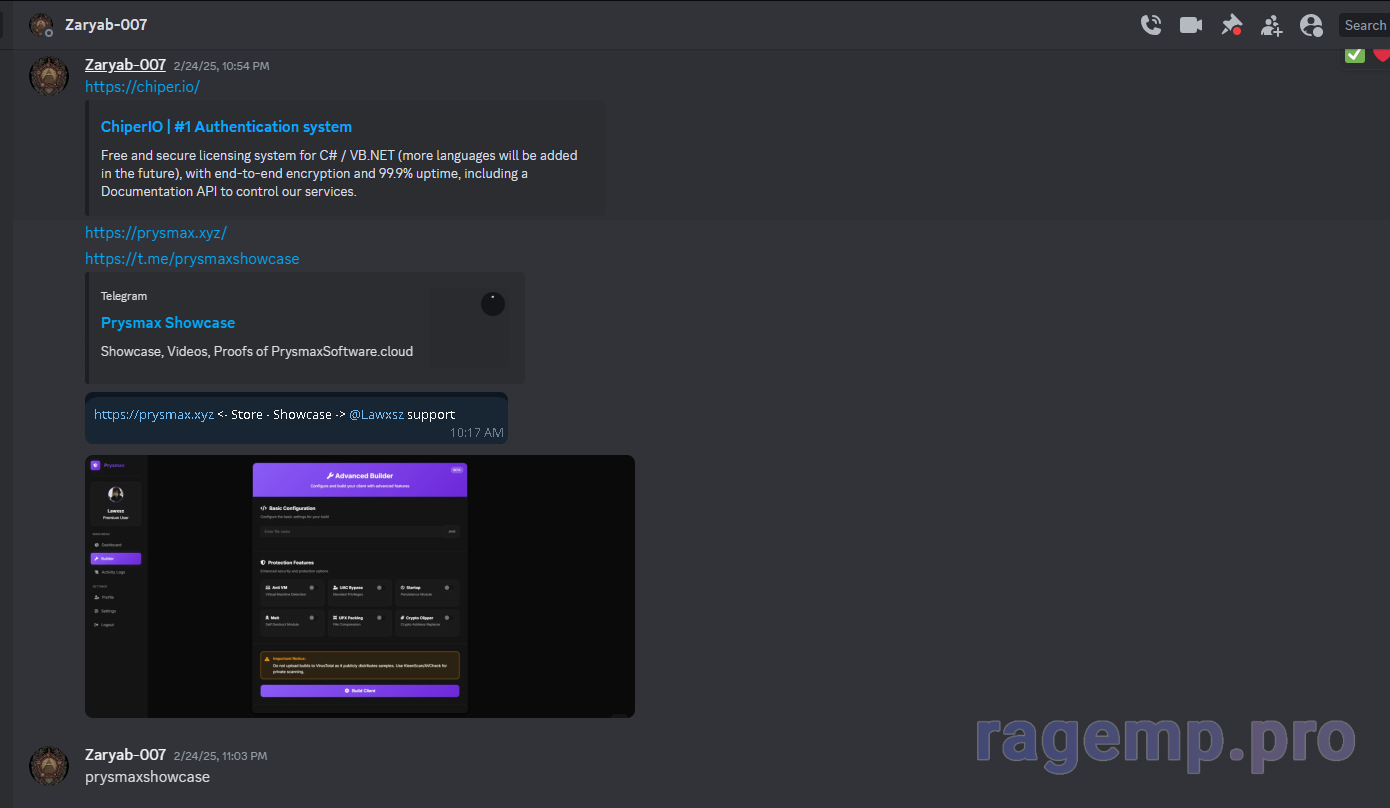The image size is (1390, 808).
Task: Open the https://t.me/prysmaxshowcase link
Action: 192,259
